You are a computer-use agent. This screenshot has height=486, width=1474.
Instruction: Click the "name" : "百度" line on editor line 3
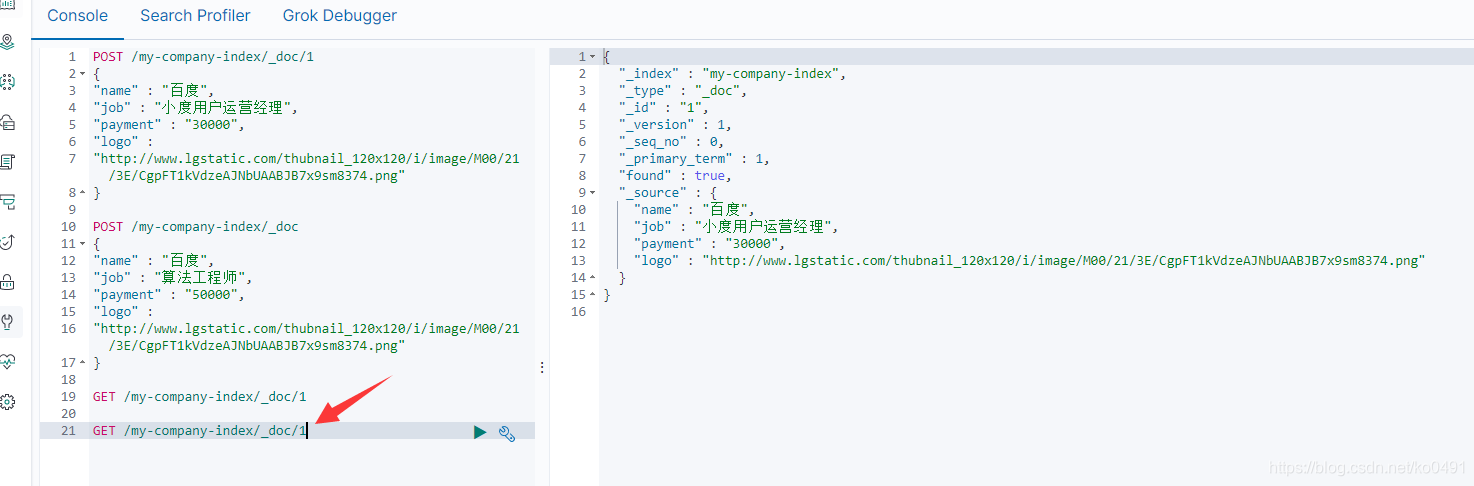click(153, 91)
